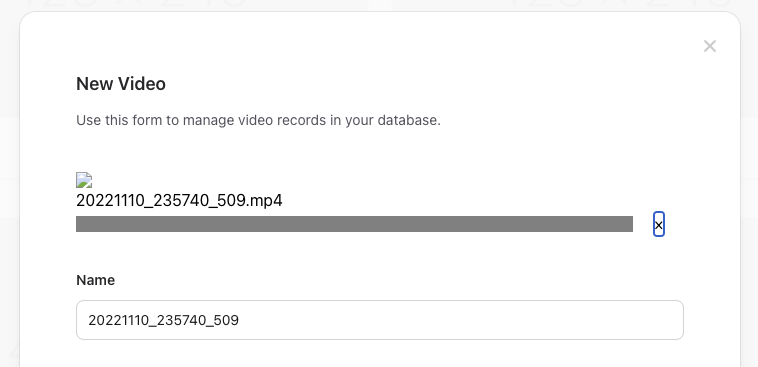Click the Name field label

(x=96, y=280)
